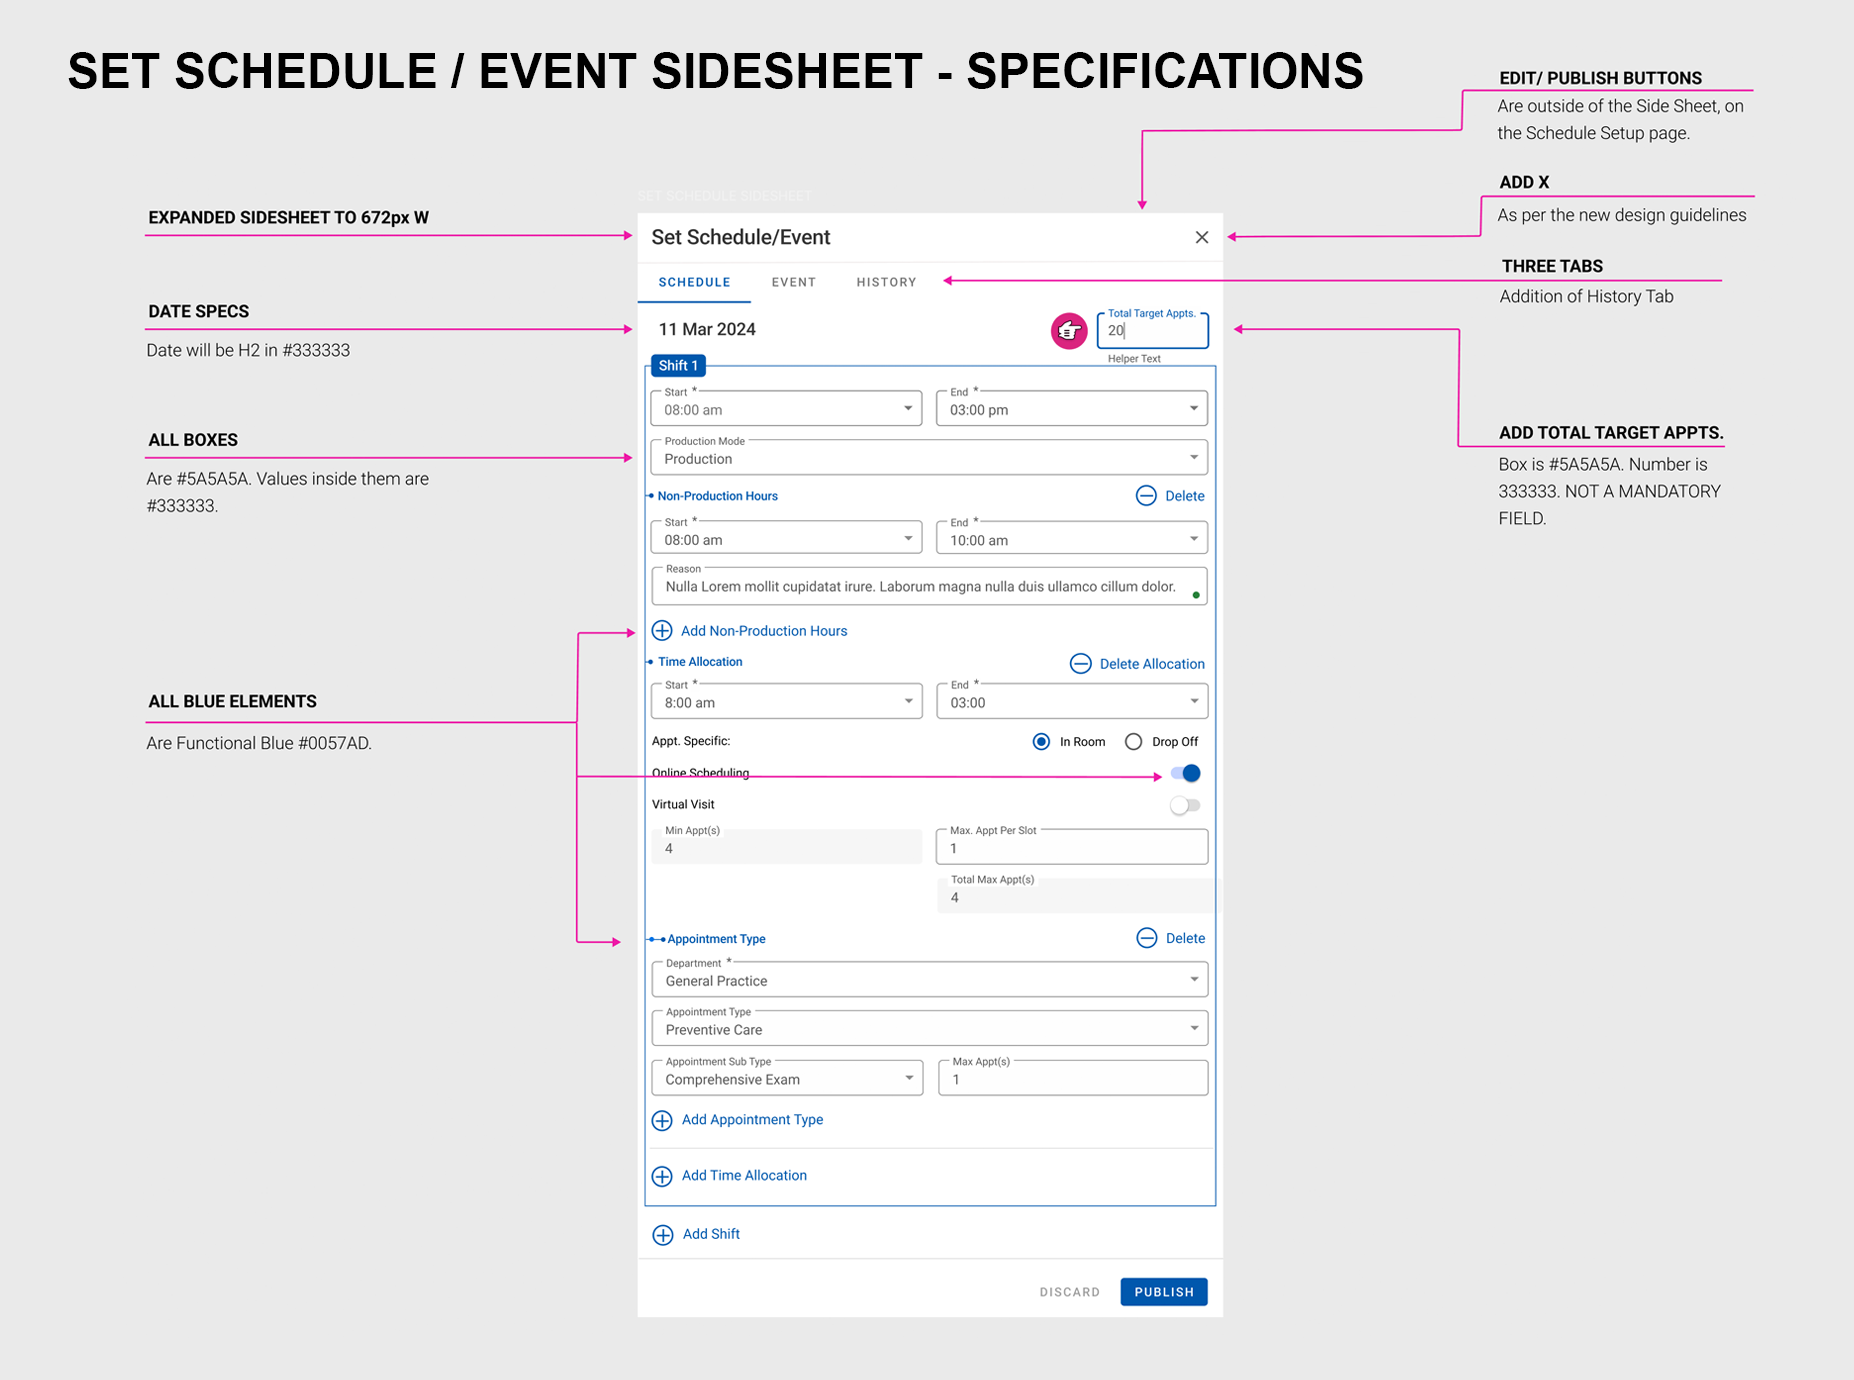Viewport: 1854px width, 1380px height.
Task: Click the plus icon for Add Time Allocation
Action: click(x=662, y=1176)
